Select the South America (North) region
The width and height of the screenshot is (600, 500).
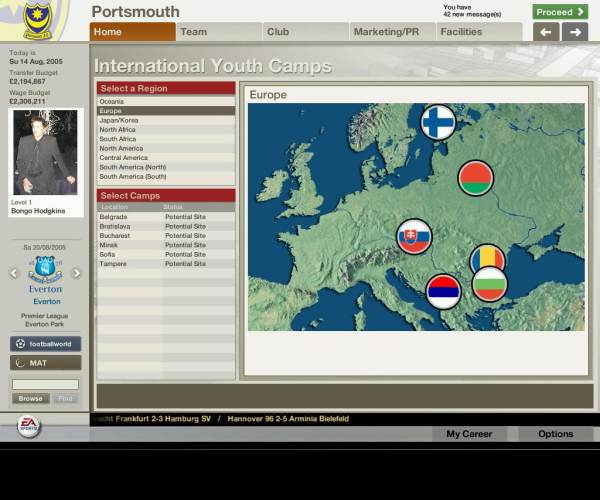point(166,167)
